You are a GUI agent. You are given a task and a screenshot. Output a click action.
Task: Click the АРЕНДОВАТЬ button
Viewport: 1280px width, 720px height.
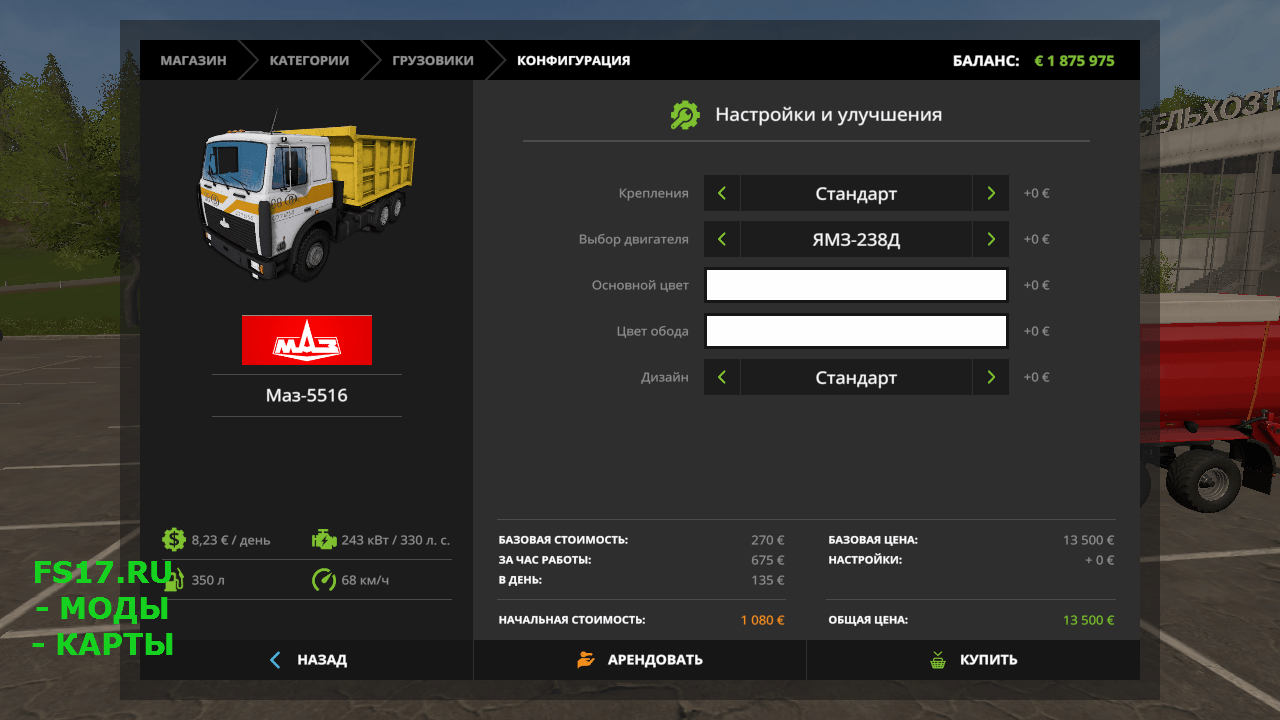[x=640, y=660]
